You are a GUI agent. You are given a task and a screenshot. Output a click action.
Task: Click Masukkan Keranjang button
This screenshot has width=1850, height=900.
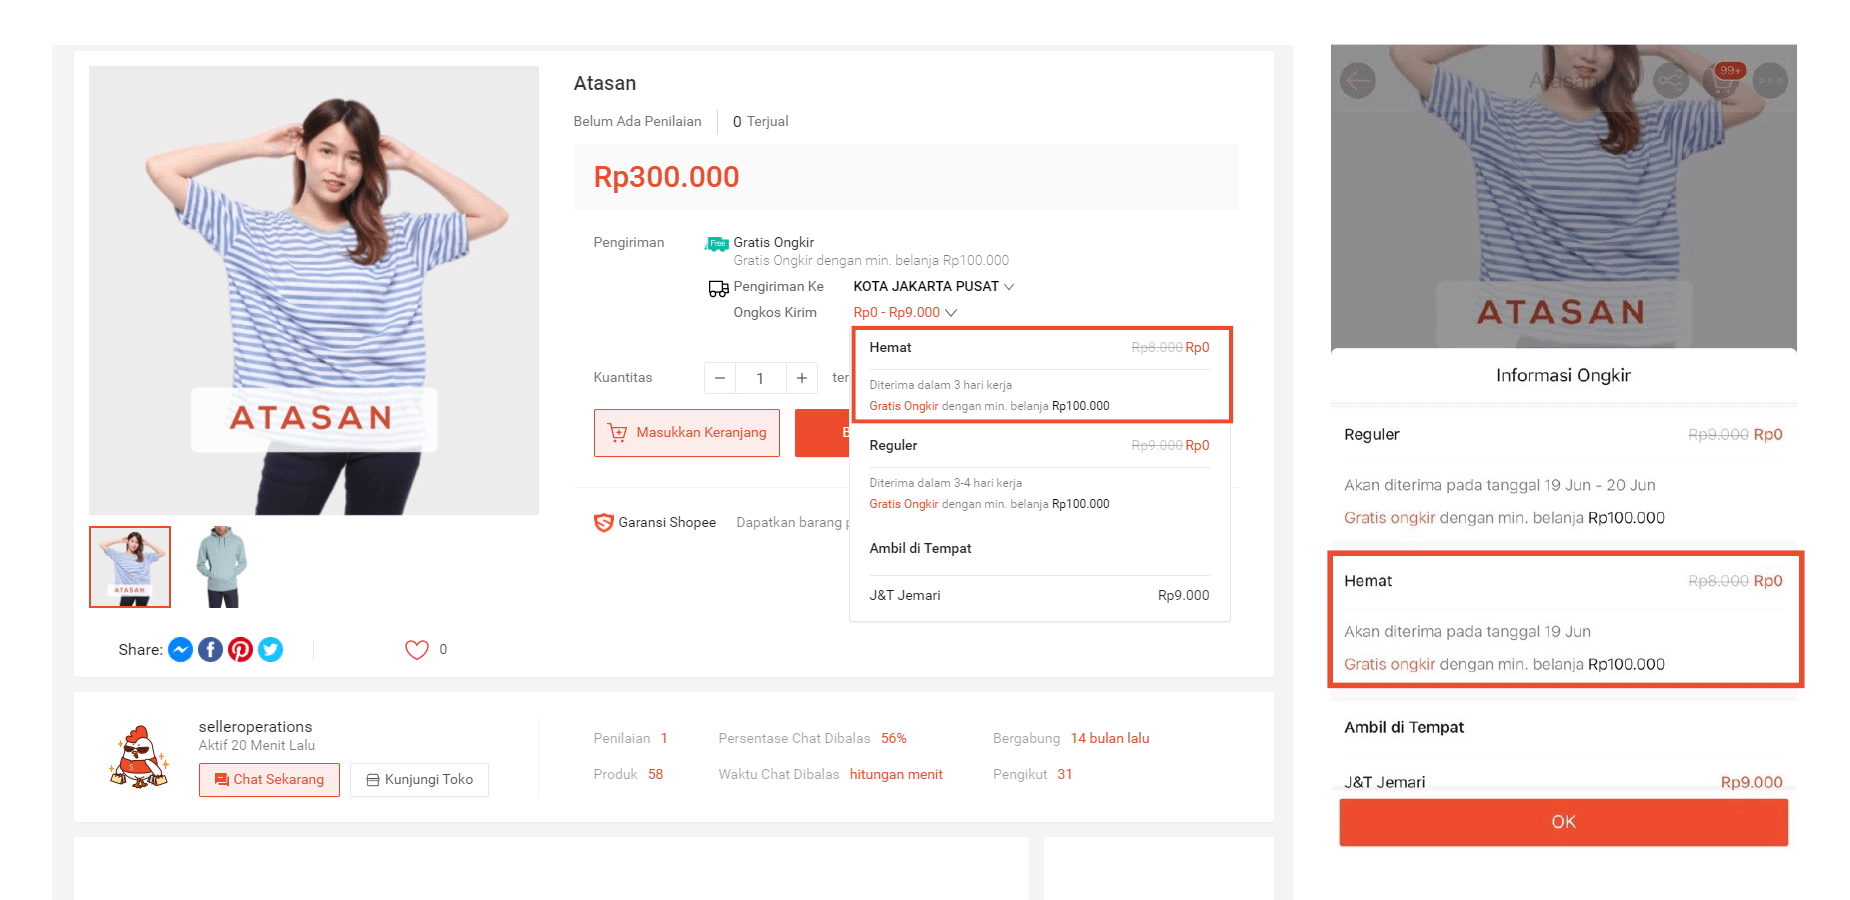[686, 433]
